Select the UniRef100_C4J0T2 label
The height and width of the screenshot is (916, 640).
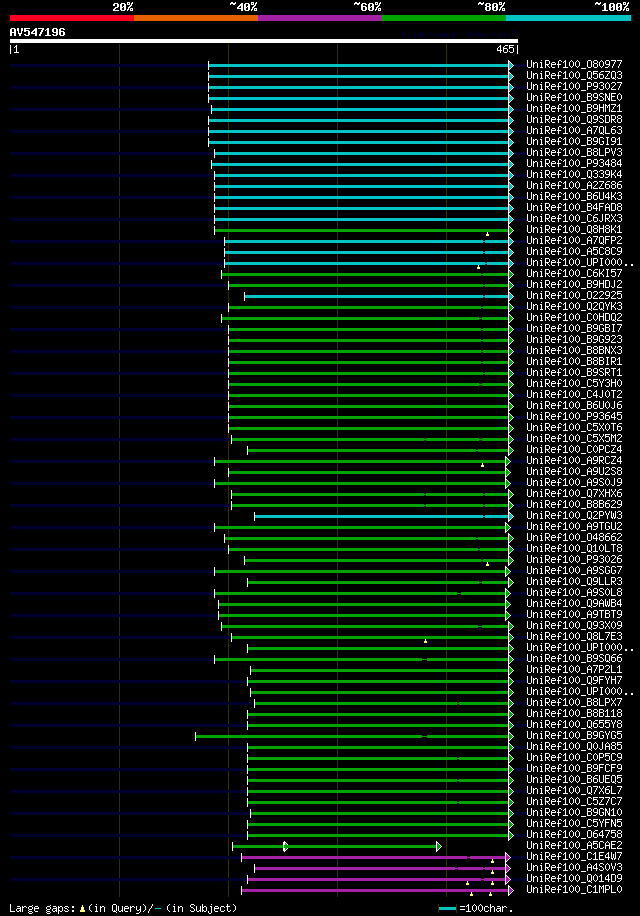574,394
